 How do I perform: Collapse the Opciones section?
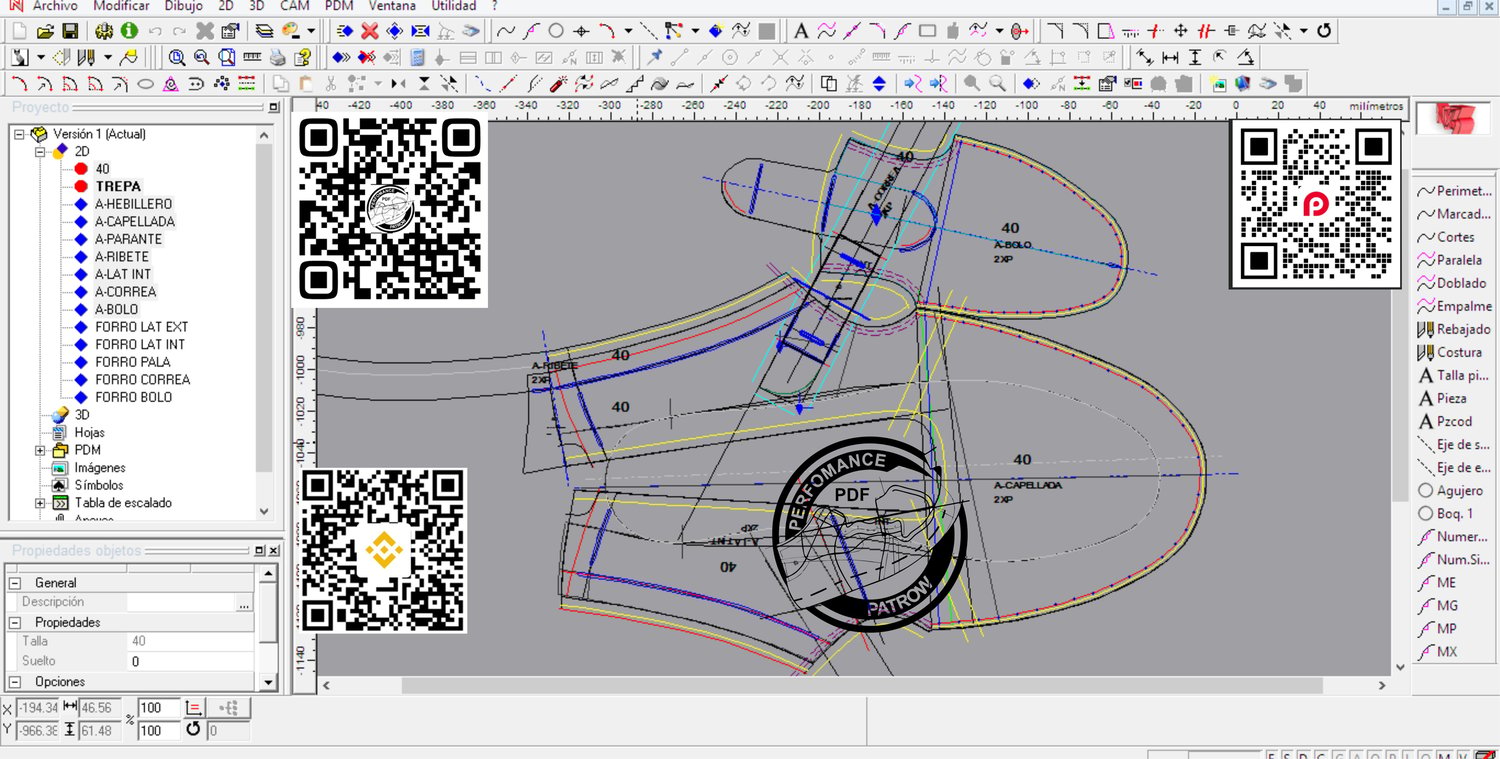(x=14, y=682)
